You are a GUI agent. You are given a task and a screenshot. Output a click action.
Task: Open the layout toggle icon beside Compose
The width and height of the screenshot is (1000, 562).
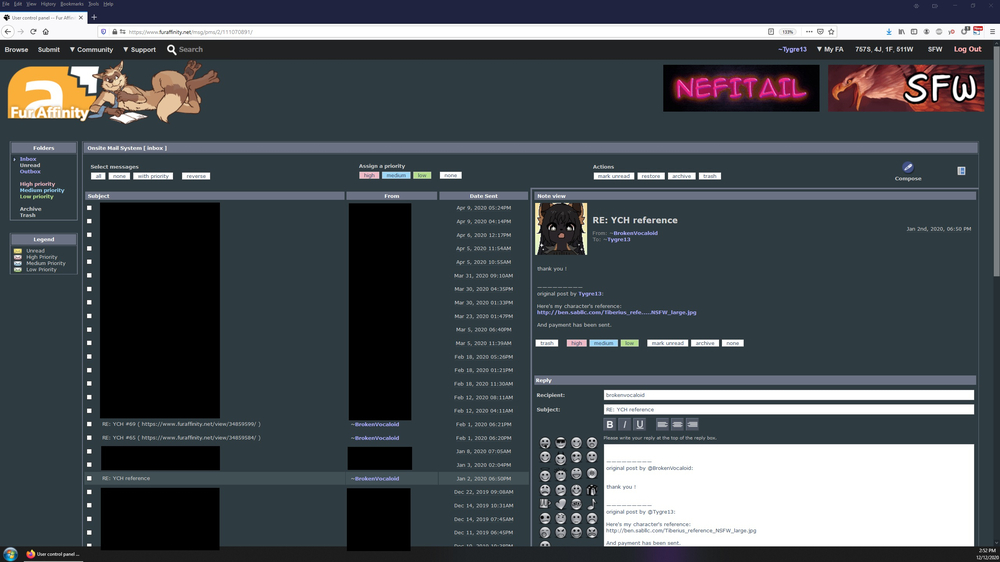(961, 170)
